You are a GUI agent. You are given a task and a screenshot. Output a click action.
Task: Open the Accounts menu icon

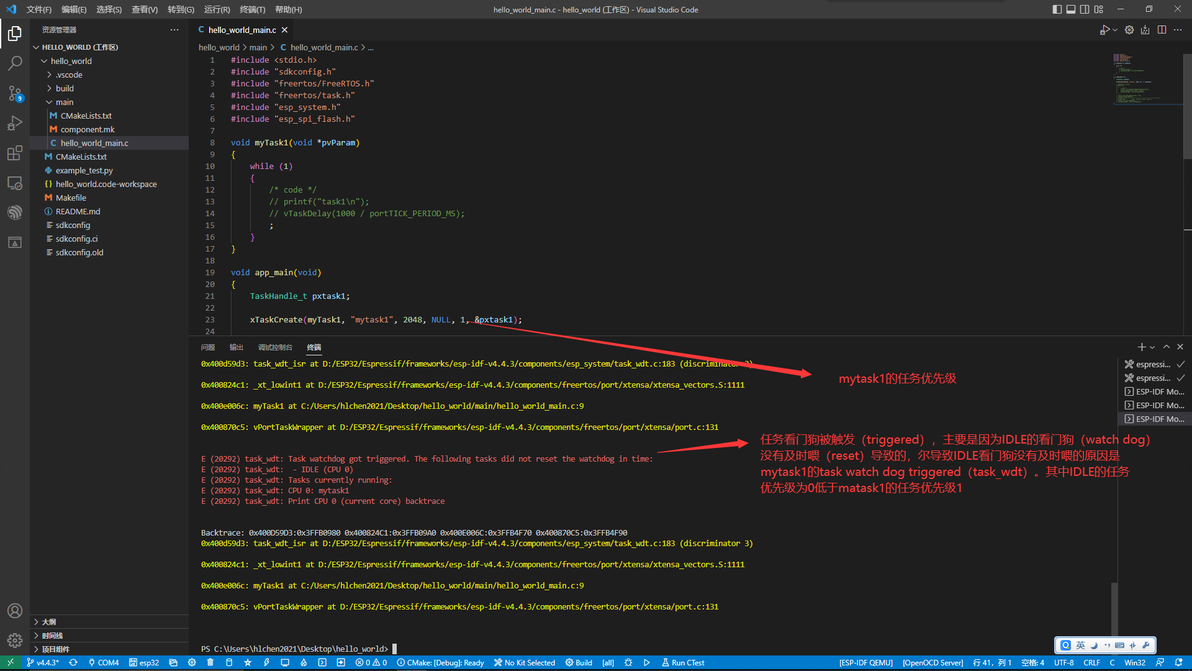(14, 611)
